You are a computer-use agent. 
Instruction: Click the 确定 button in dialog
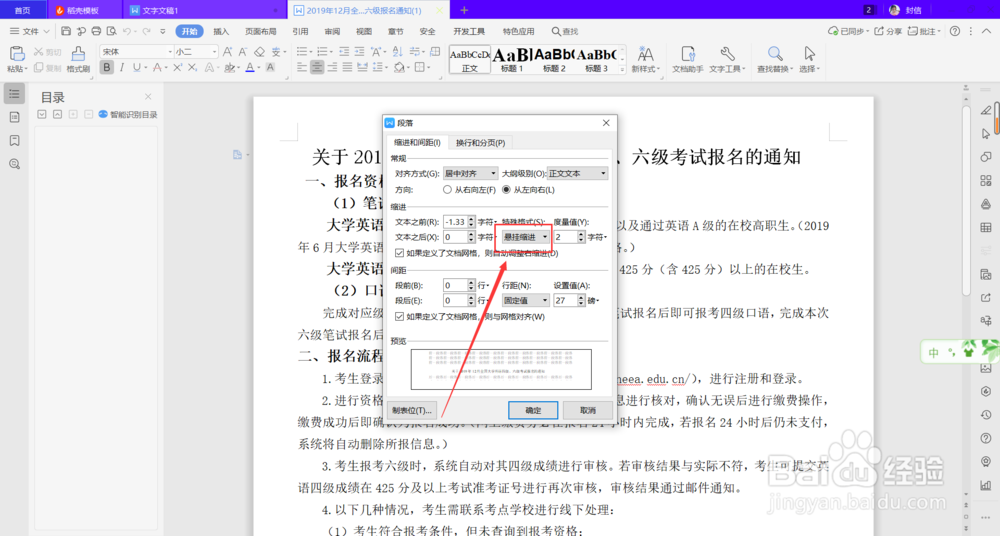533,410
